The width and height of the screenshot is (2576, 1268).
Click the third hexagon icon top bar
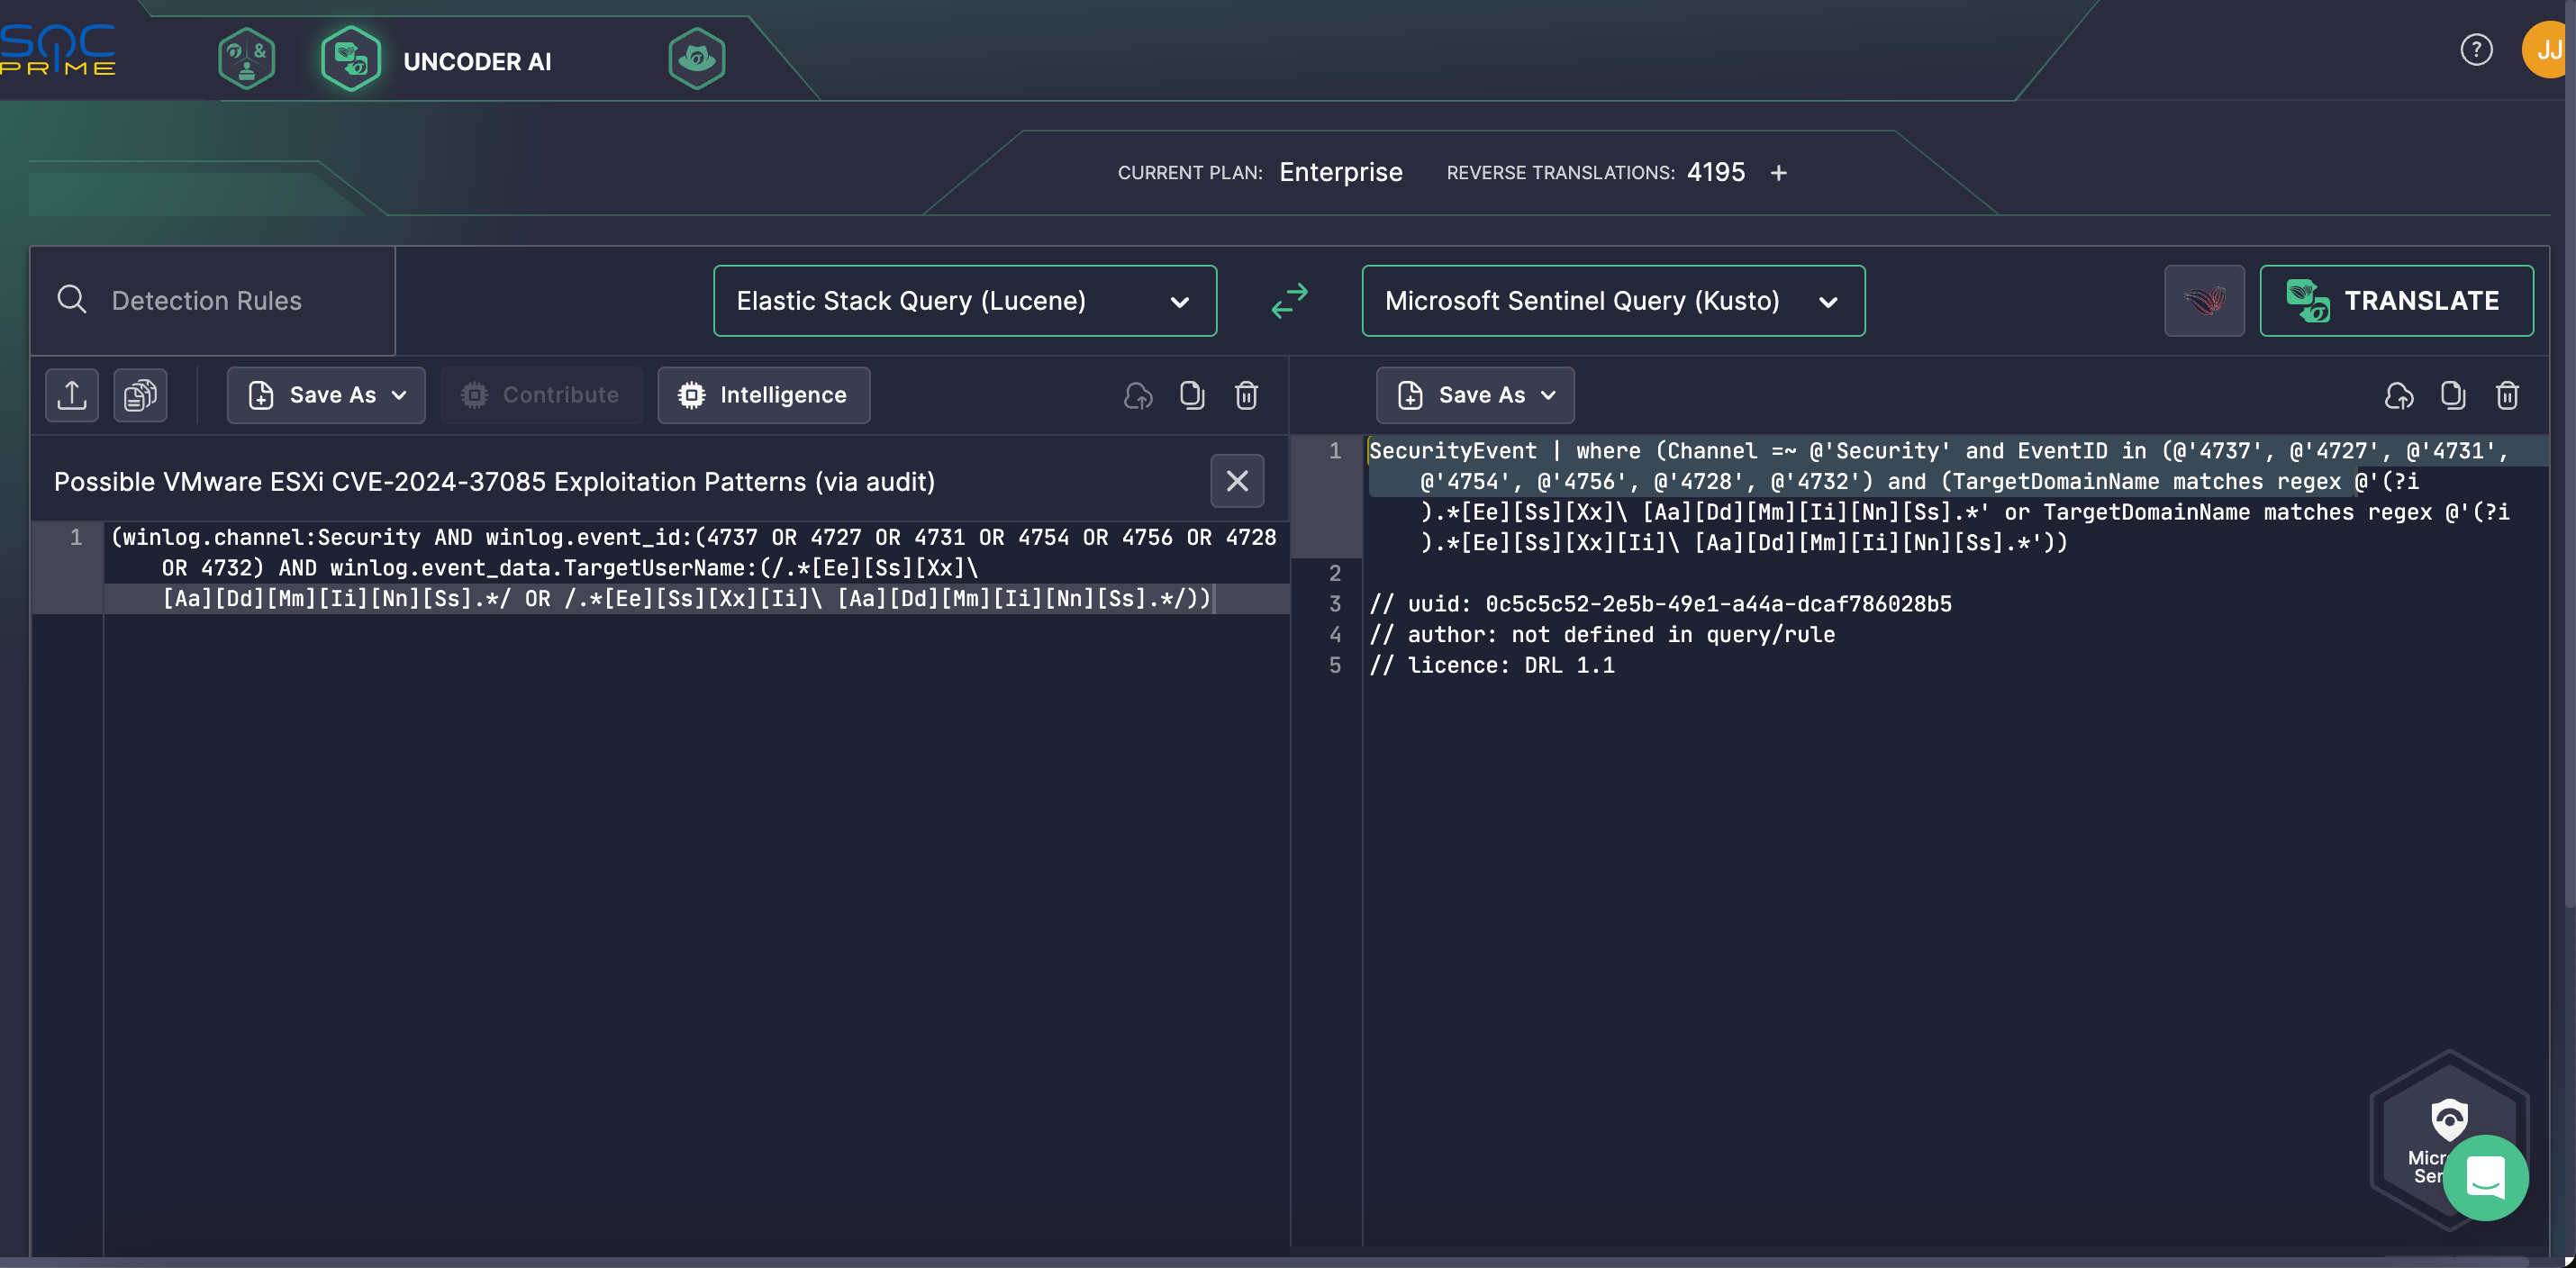(x=695, y=58)
